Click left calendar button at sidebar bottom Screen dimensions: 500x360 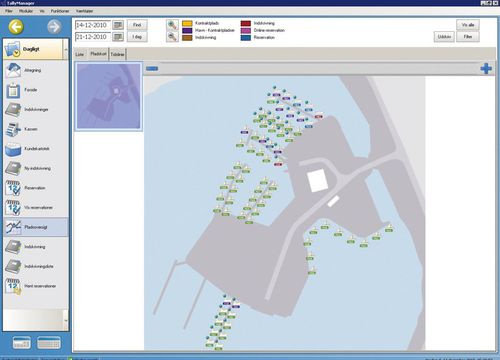22,343
